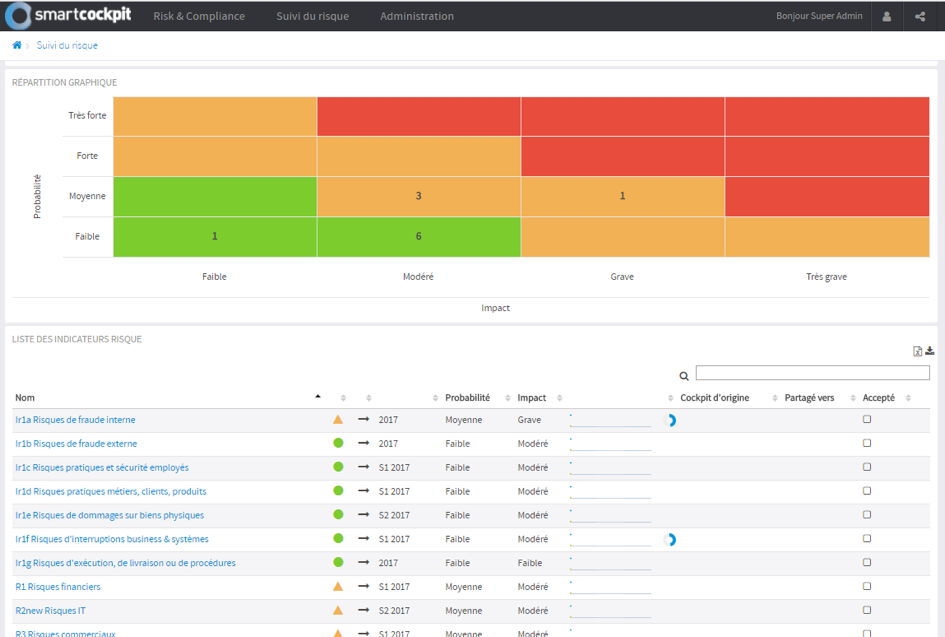Enable Accepté for R1 Risques financiers

click(x=867, y=586)
